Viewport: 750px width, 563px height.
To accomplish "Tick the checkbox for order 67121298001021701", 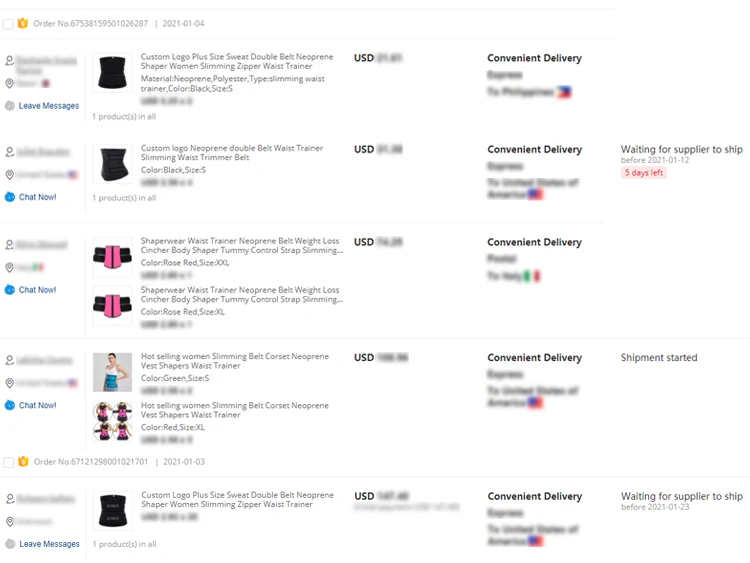I will click(x=8, y=462).
